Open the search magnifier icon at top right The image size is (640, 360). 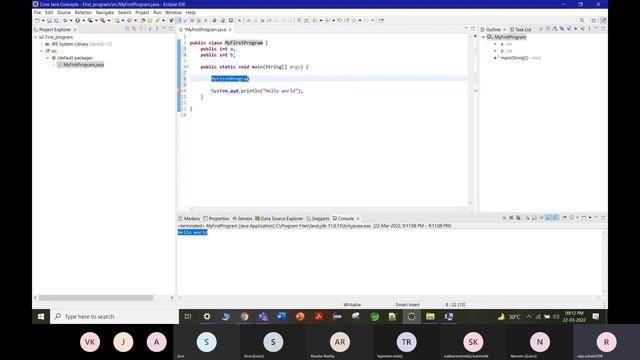582,20
